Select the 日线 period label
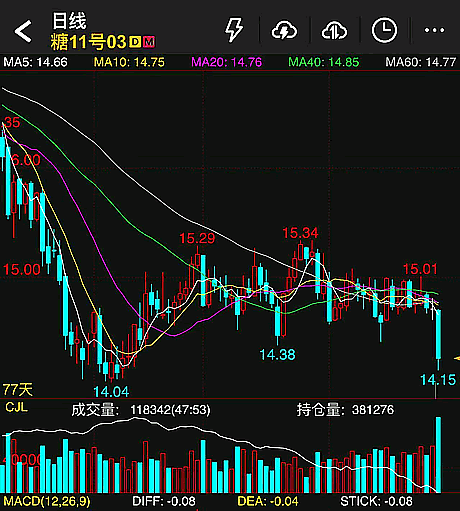The image size is (460, 511). pos(69,21)
